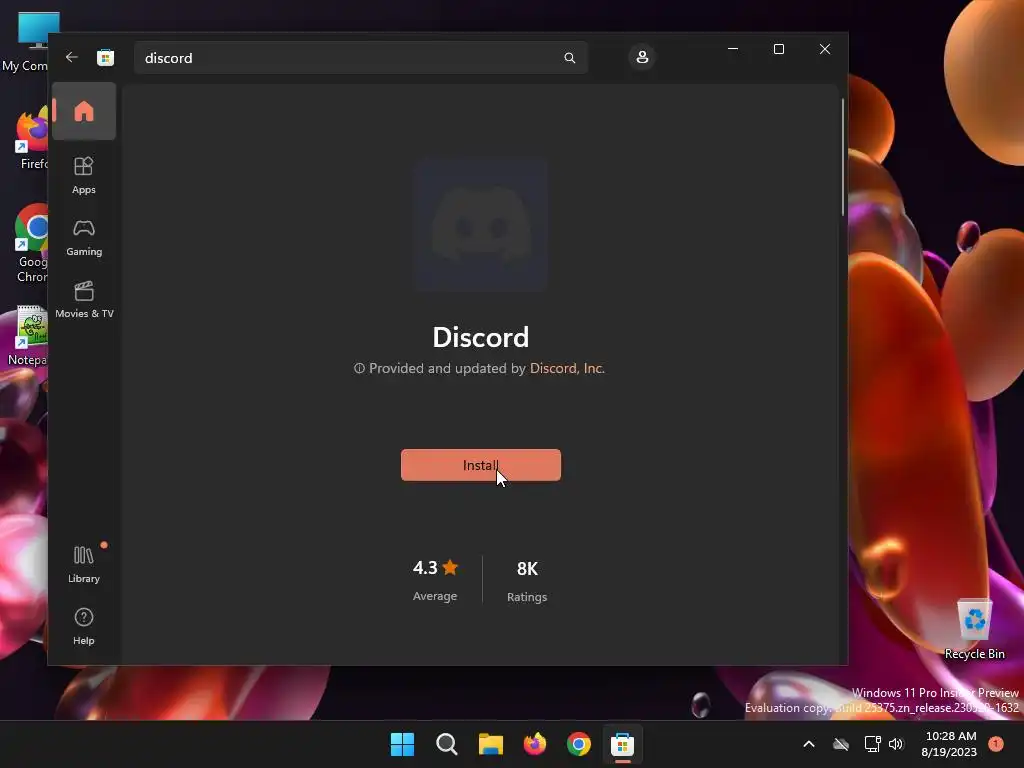
Task: Open the Home section in the sidebar
Action: [84, 111]
